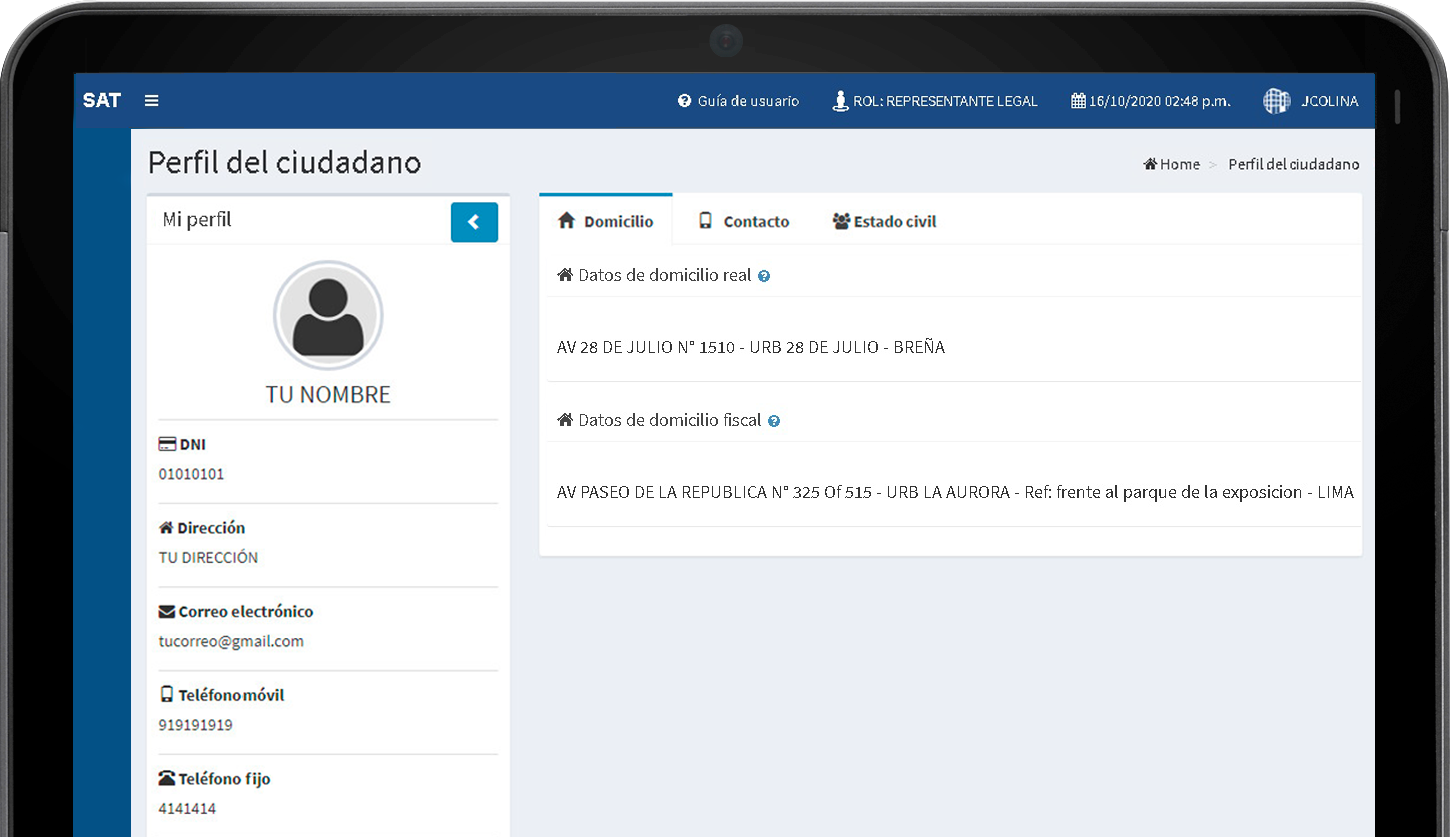Click the envelope icon next to Correo electrónico
1450x837 pixels.
point(167,611)
